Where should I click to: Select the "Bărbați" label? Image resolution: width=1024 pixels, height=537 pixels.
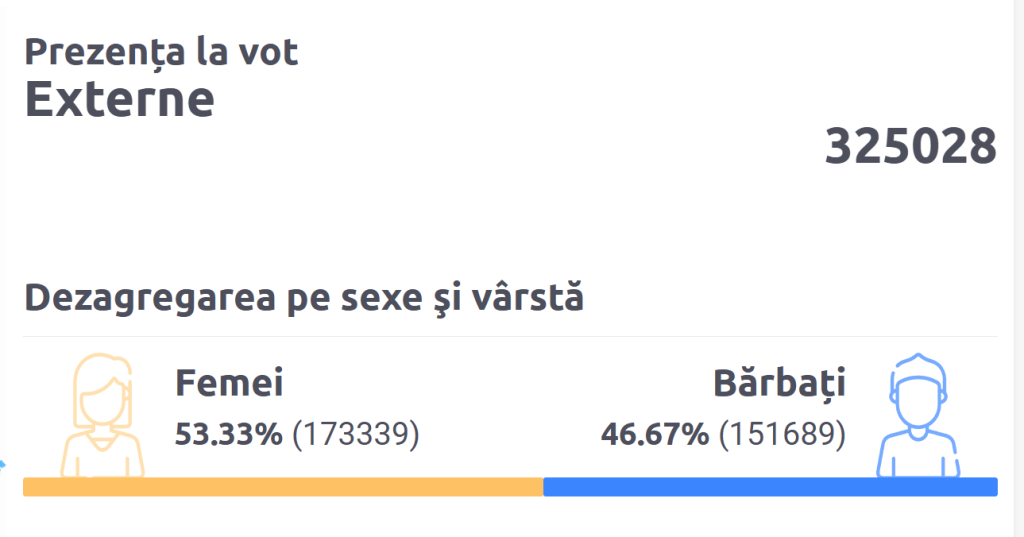point(779,383)
